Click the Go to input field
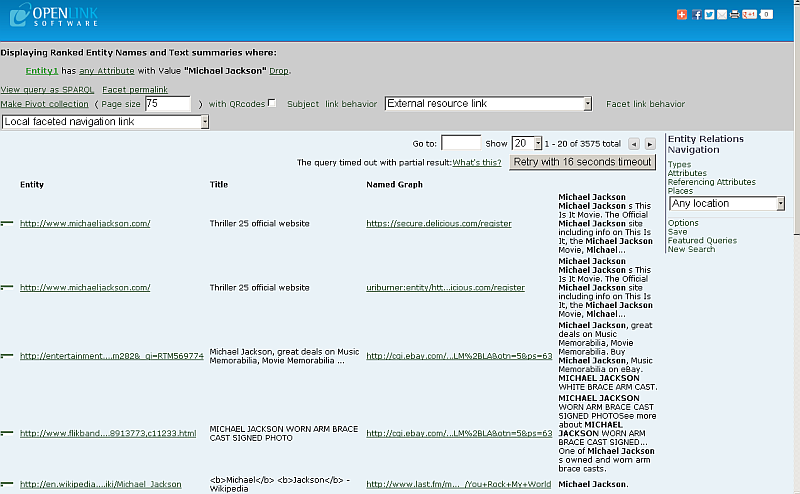The image size is (800, 494). click(461, 143)
